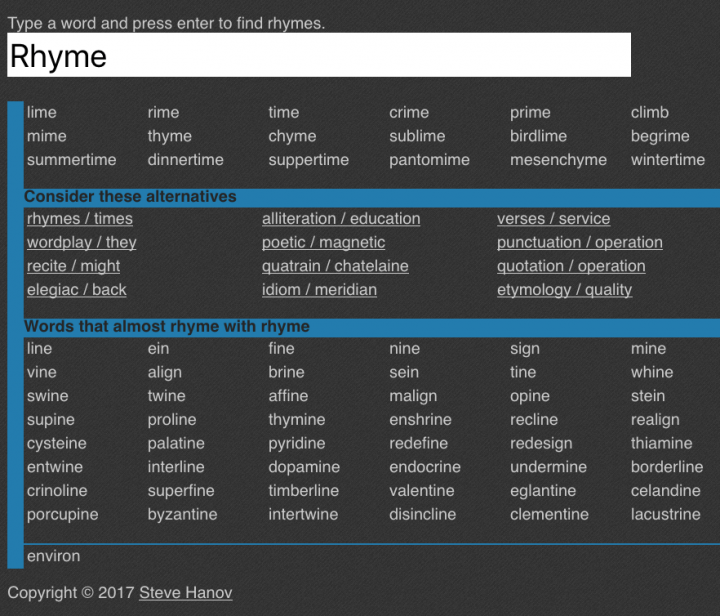
Task: Click the word borderline
Action: pos(667,467)
